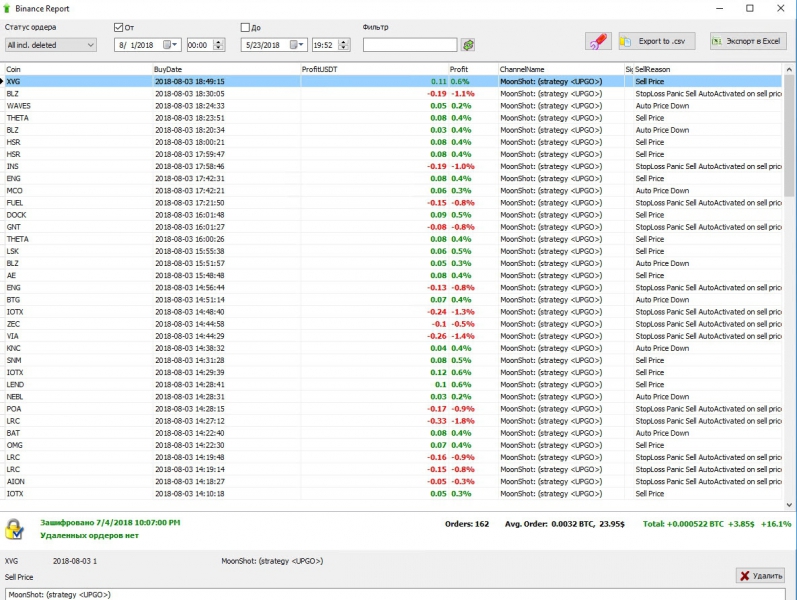
Task: Select the OMG coin row
Action: [x=393, y=445]
